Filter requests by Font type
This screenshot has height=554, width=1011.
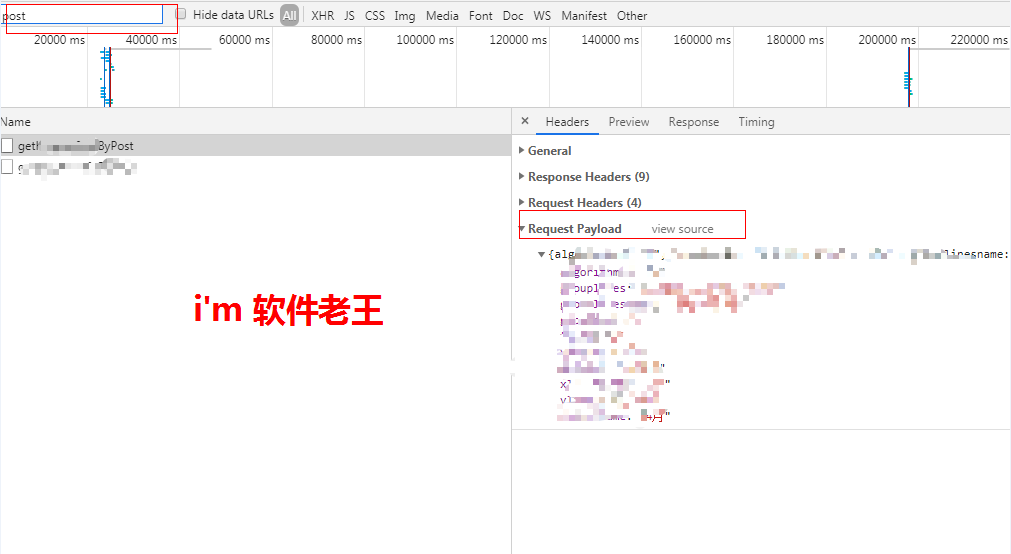pos(480,15)
